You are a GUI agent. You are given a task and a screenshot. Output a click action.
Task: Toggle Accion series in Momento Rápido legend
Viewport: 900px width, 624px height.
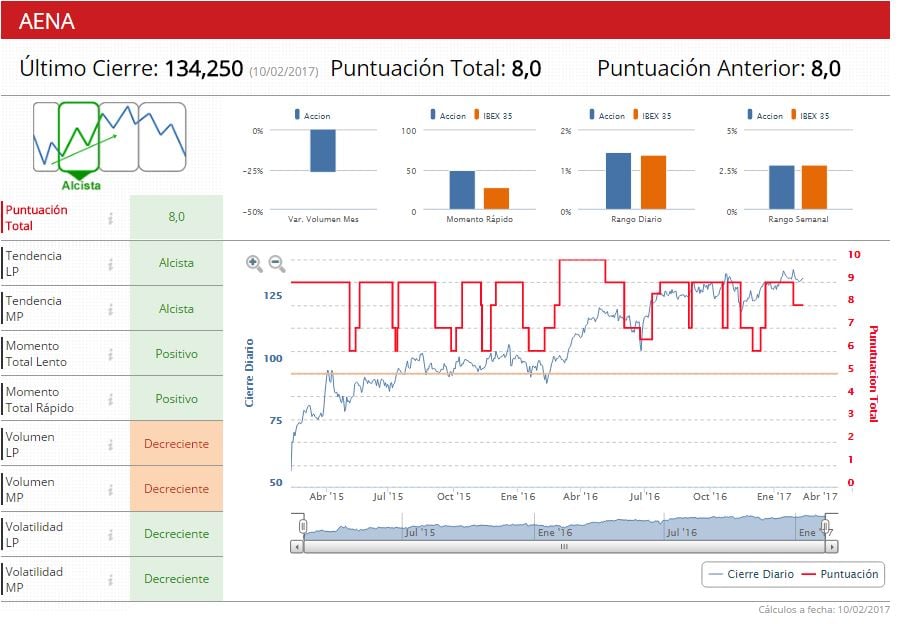tap(448, 115)
